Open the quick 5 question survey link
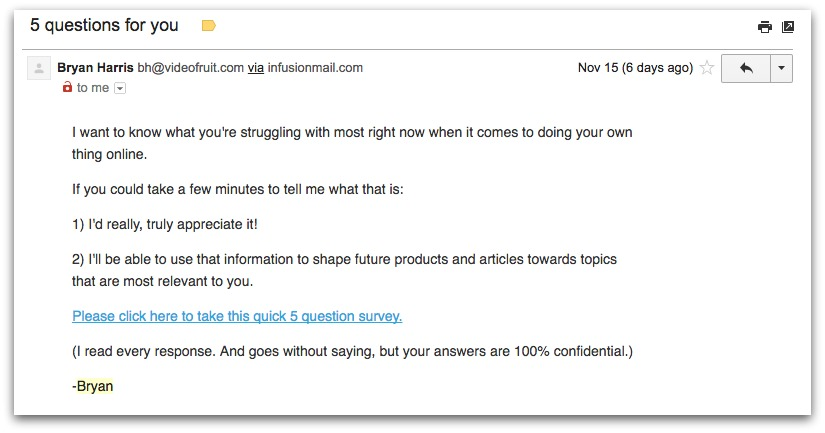Viewport: 825px width, 433px height. pyautogui.click(x=237, y=316)
